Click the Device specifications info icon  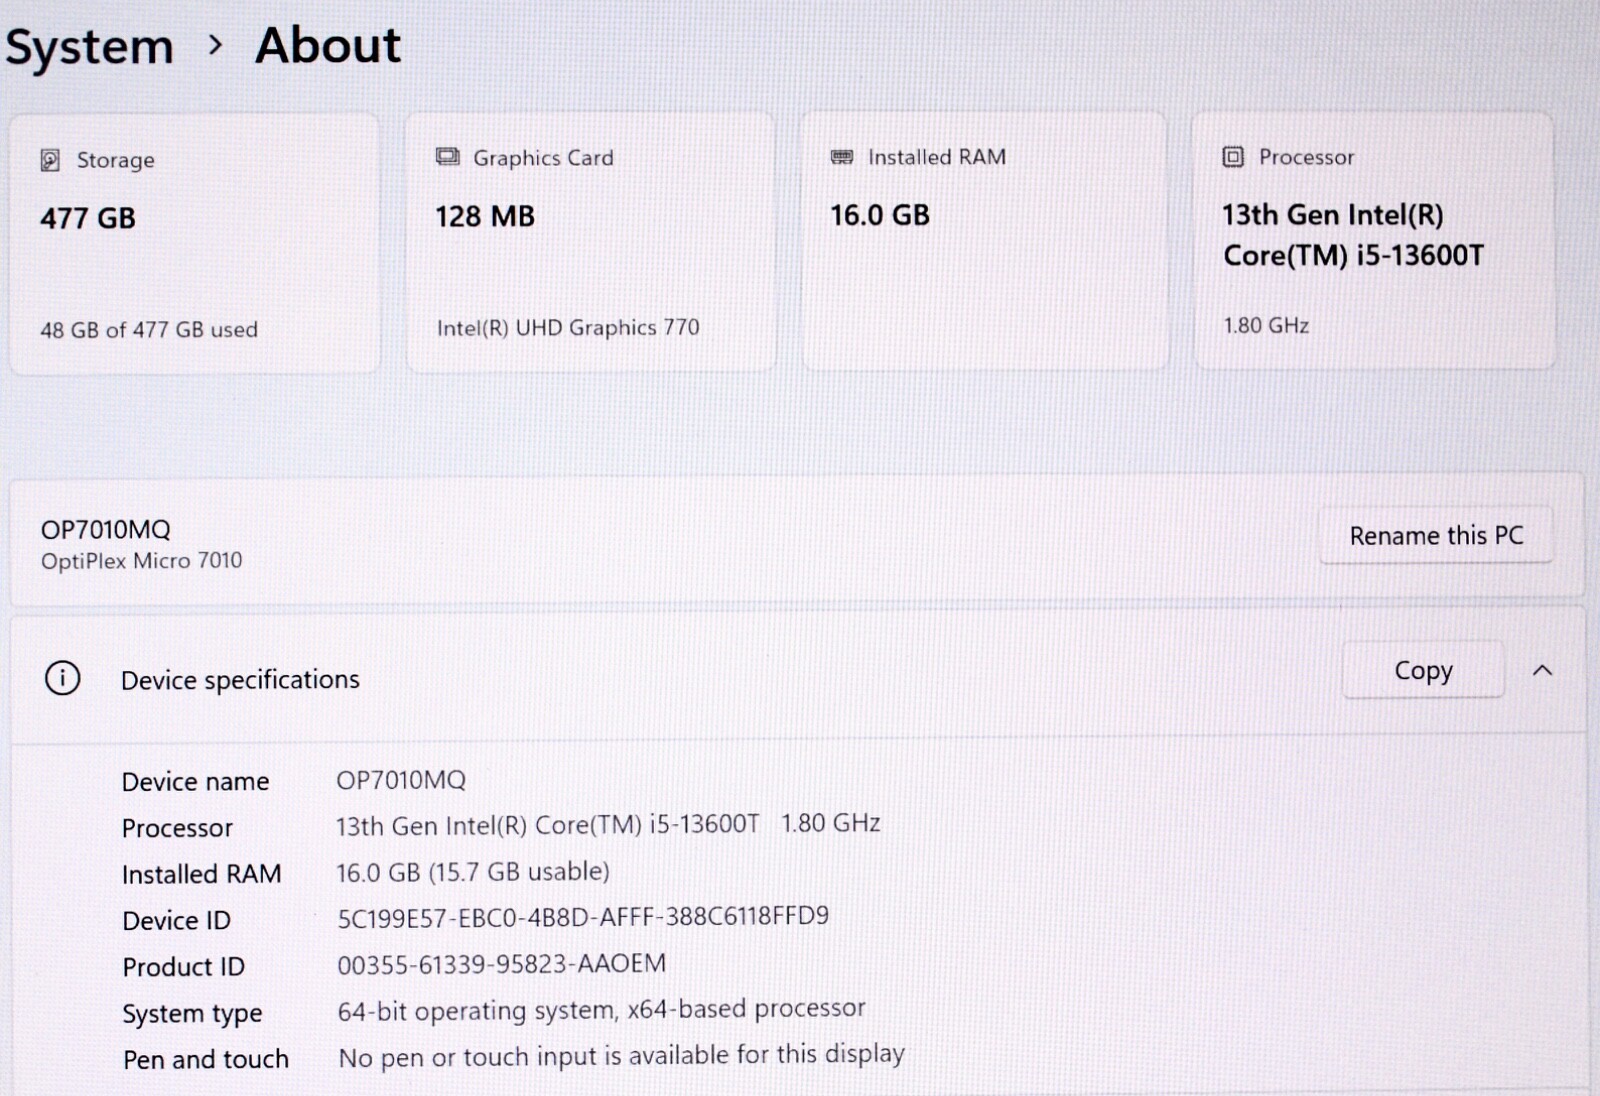pos(62,678)
